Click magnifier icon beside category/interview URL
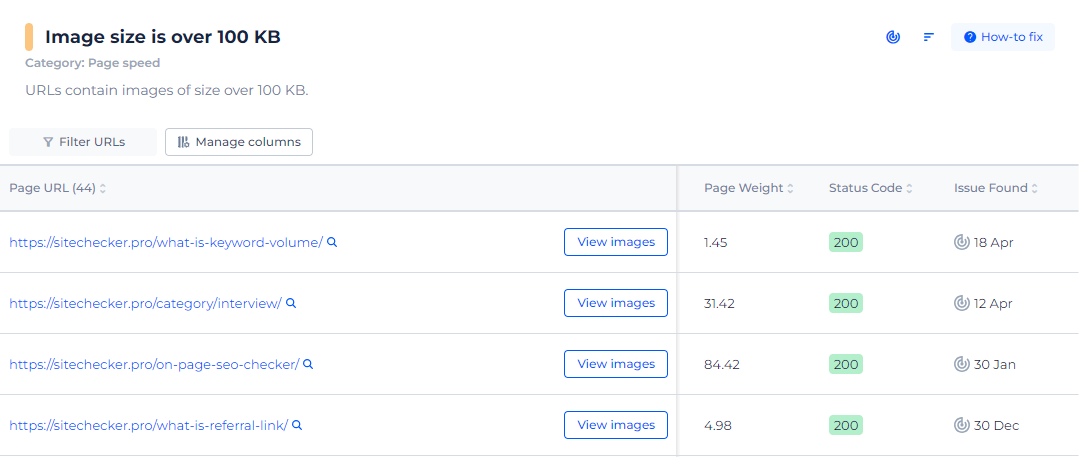Image resolution: width=1079 pixels, height=458 pixels. click(x=291, y=303)
